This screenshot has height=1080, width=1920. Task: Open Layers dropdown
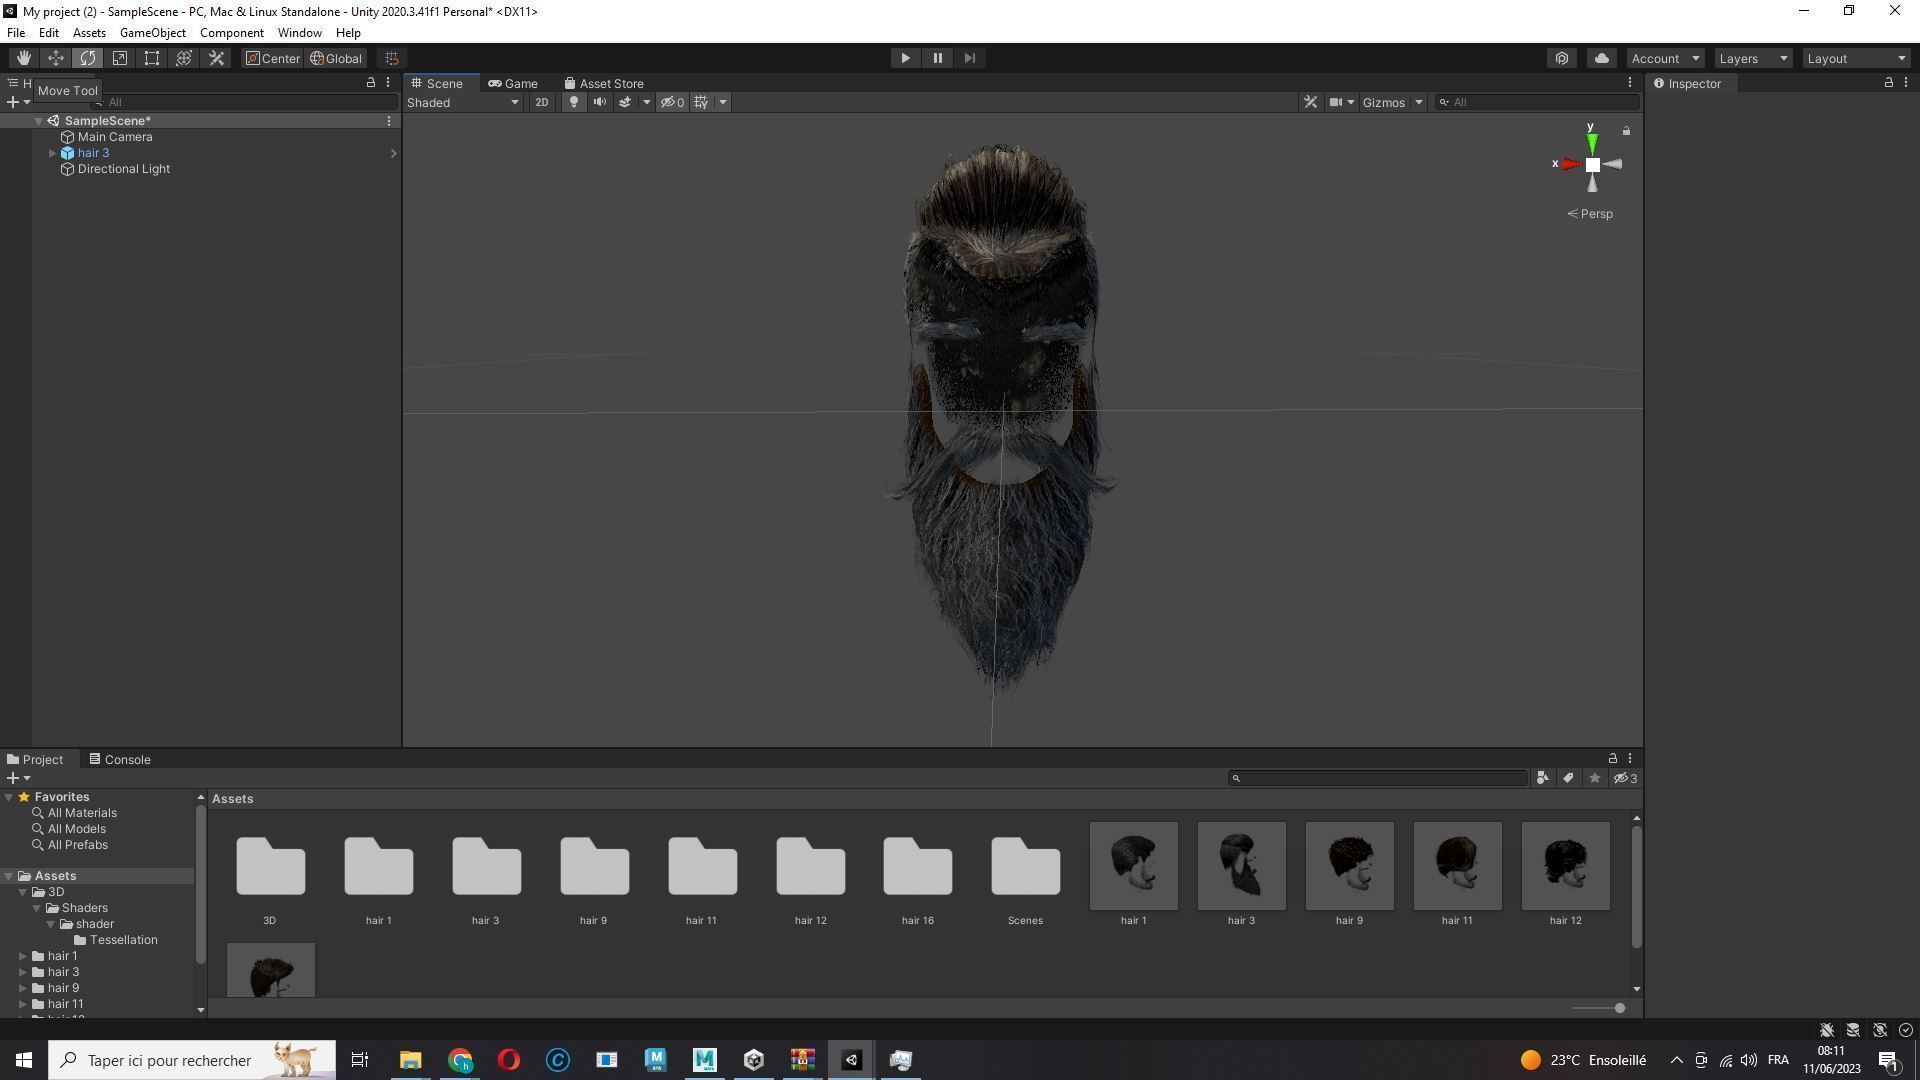(1753, 58)
